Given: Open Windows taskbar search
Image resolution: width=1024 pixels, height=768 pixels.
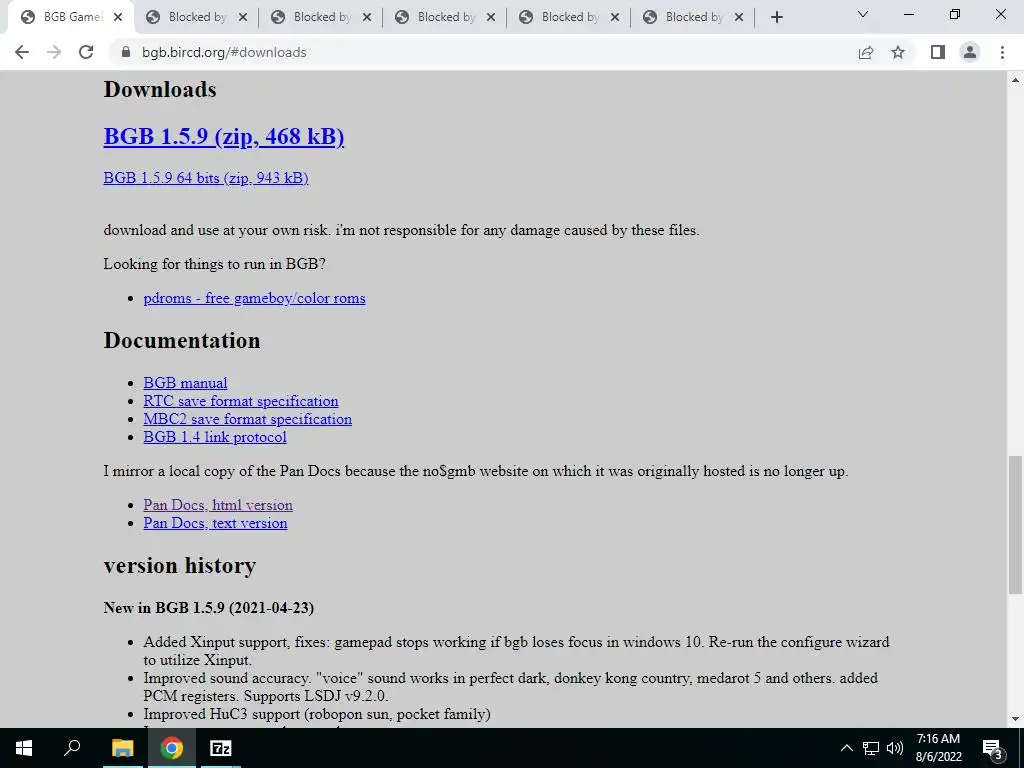Looking at the screenshot, I should click(72, 748).
